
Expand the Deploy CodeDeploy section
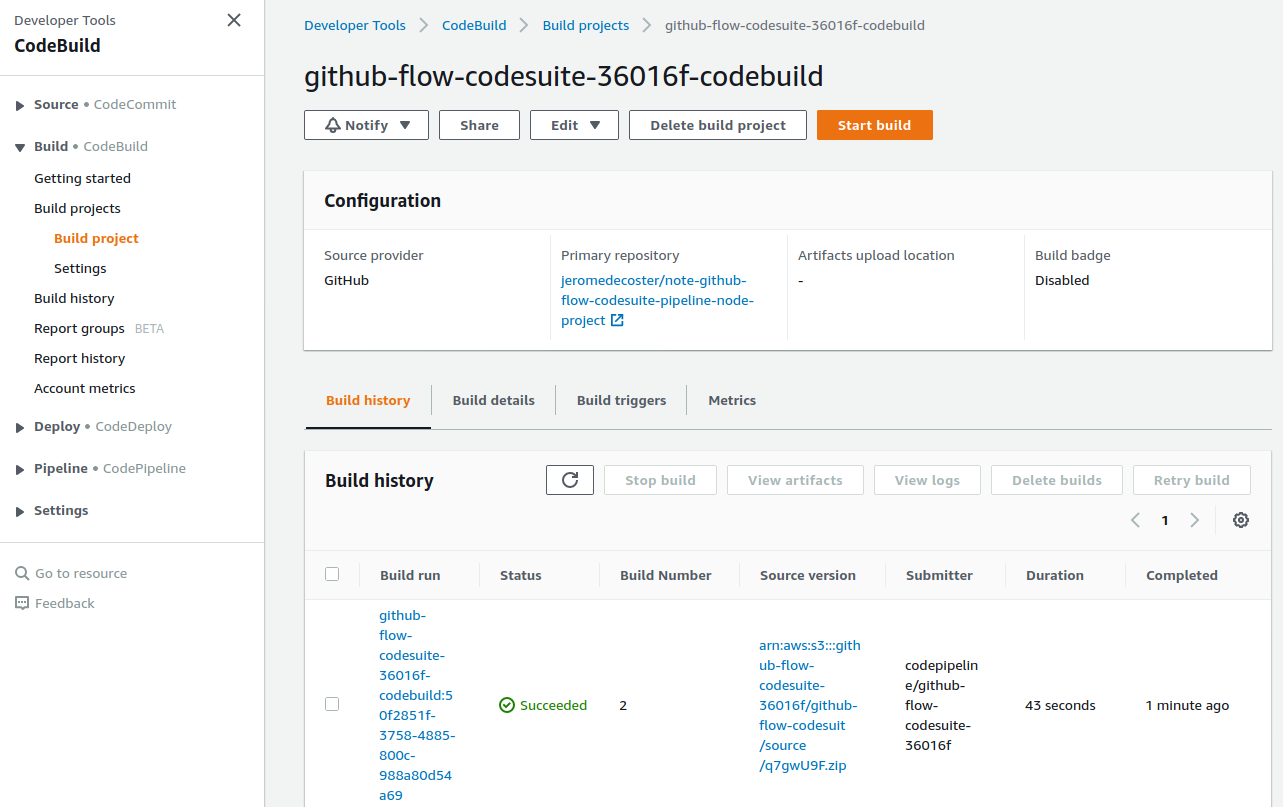click(20, 427)
